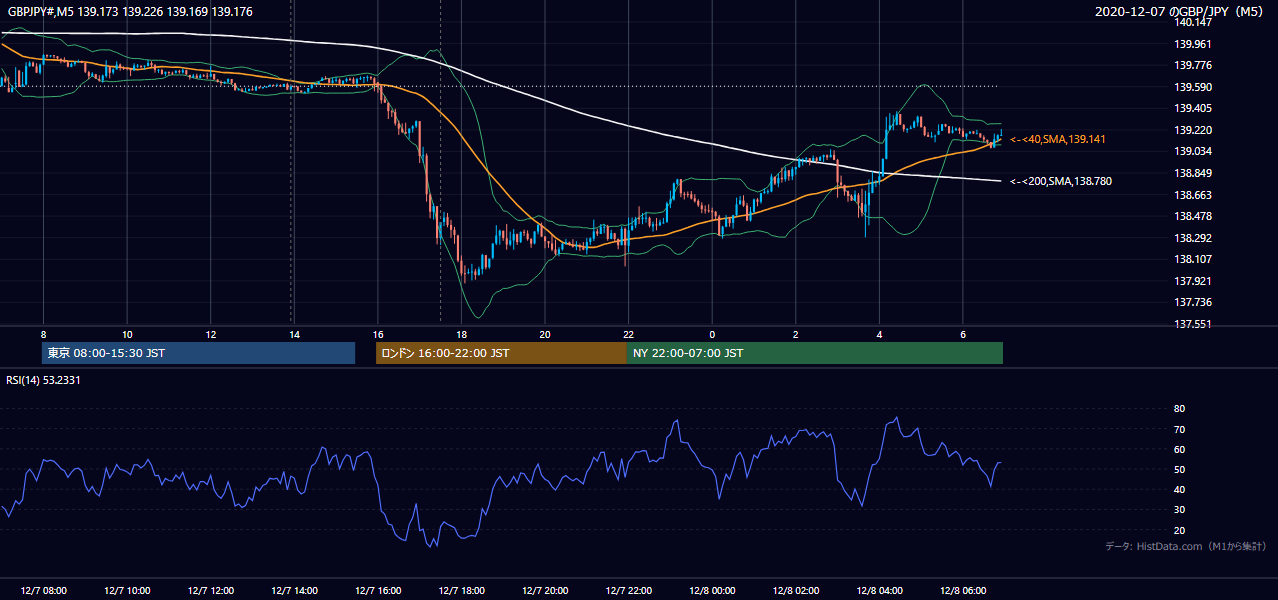Click bottom time label 12/7 10:00
This screenshot has height=600, width=1278.
(x=127, y=590)
